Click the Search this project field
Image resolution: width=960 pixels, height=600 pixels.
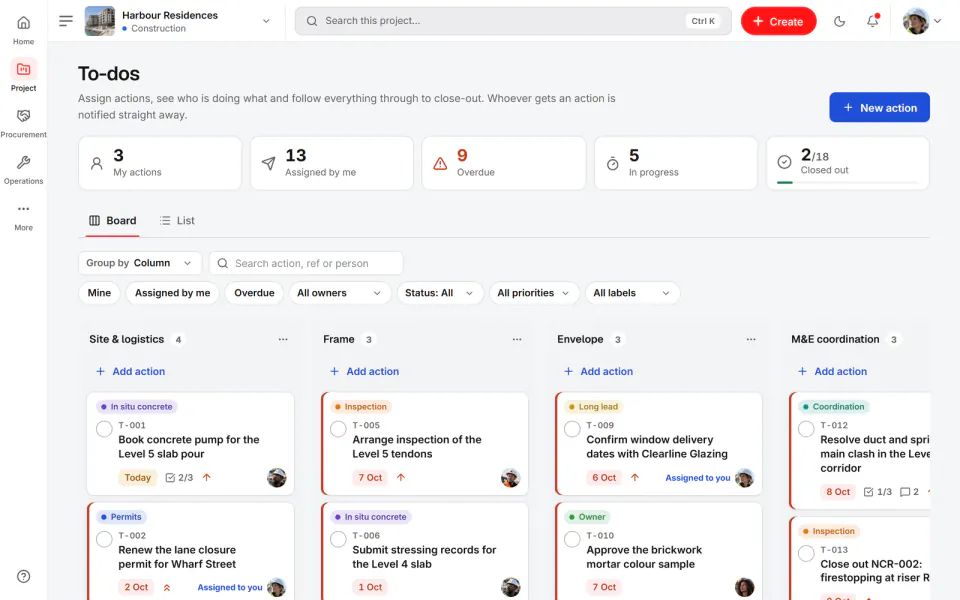click(x=513, y=21)
